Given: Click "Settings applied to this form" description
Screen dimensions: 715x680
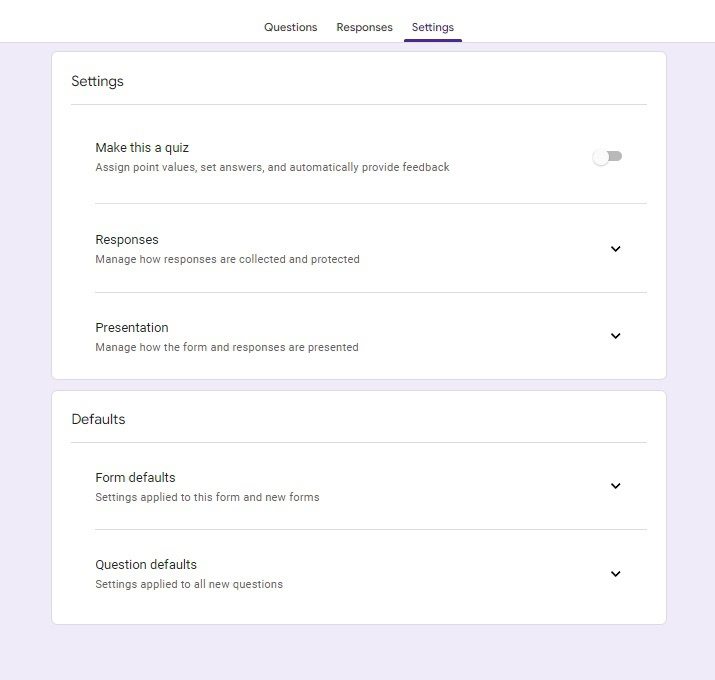Looking at the screenshot, I should point(207,497).
